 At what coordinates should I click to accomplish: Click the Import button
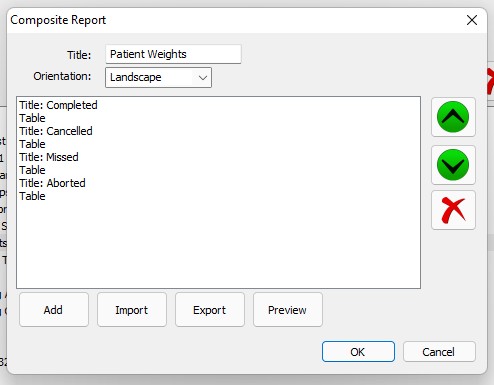[132, 310]
